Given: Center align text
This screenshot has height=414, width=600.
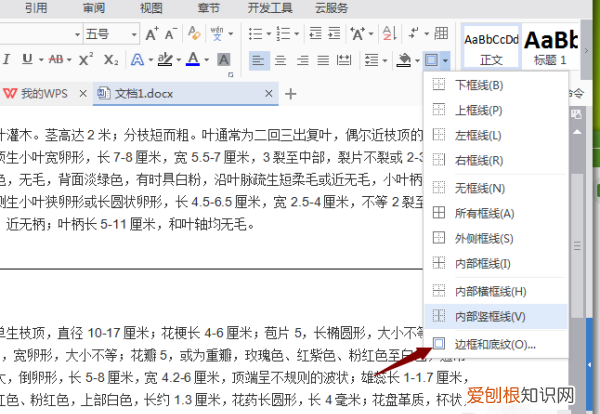Looking at the screenshot, I should coord(280,60).
